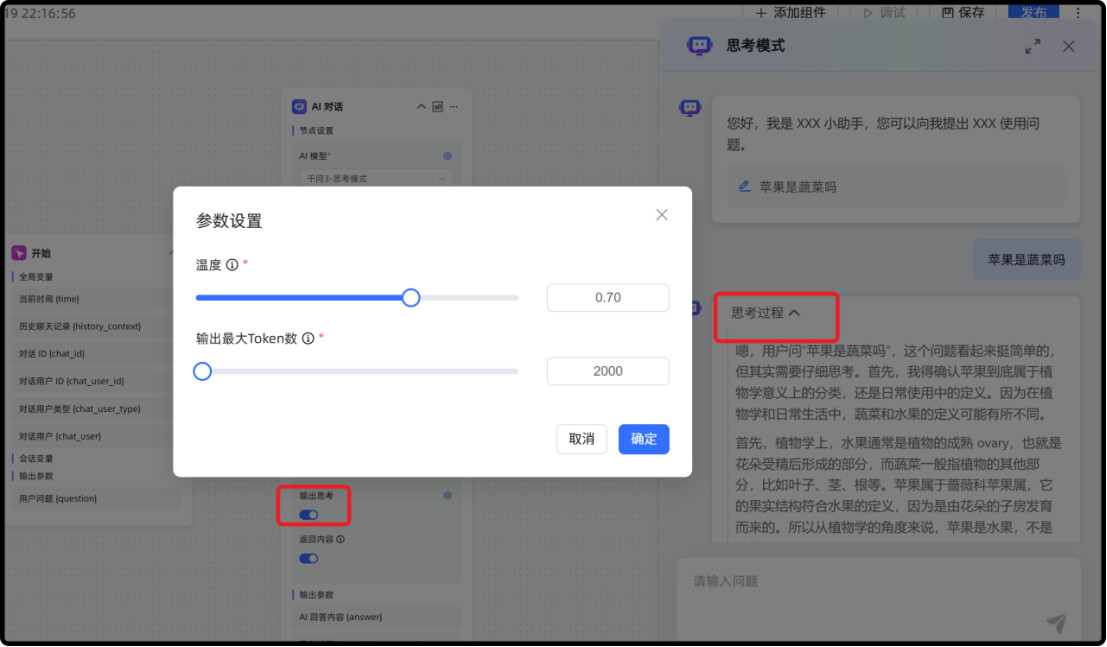Viewport: 1107px width, 647px height.
Task: Open AI model settings gear icon
Action: (447, 155)
